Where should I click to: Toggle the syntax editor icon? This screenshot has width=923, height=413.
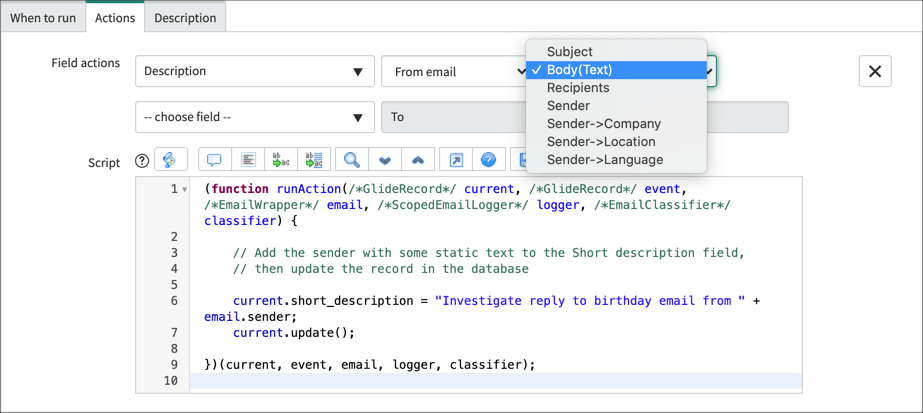171,160
